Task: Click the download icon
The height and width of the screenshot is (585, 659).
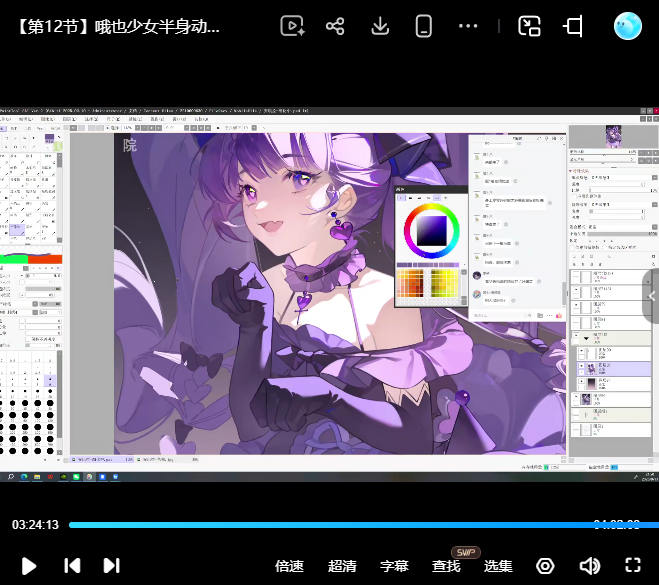Action: (x=380, y=26)
